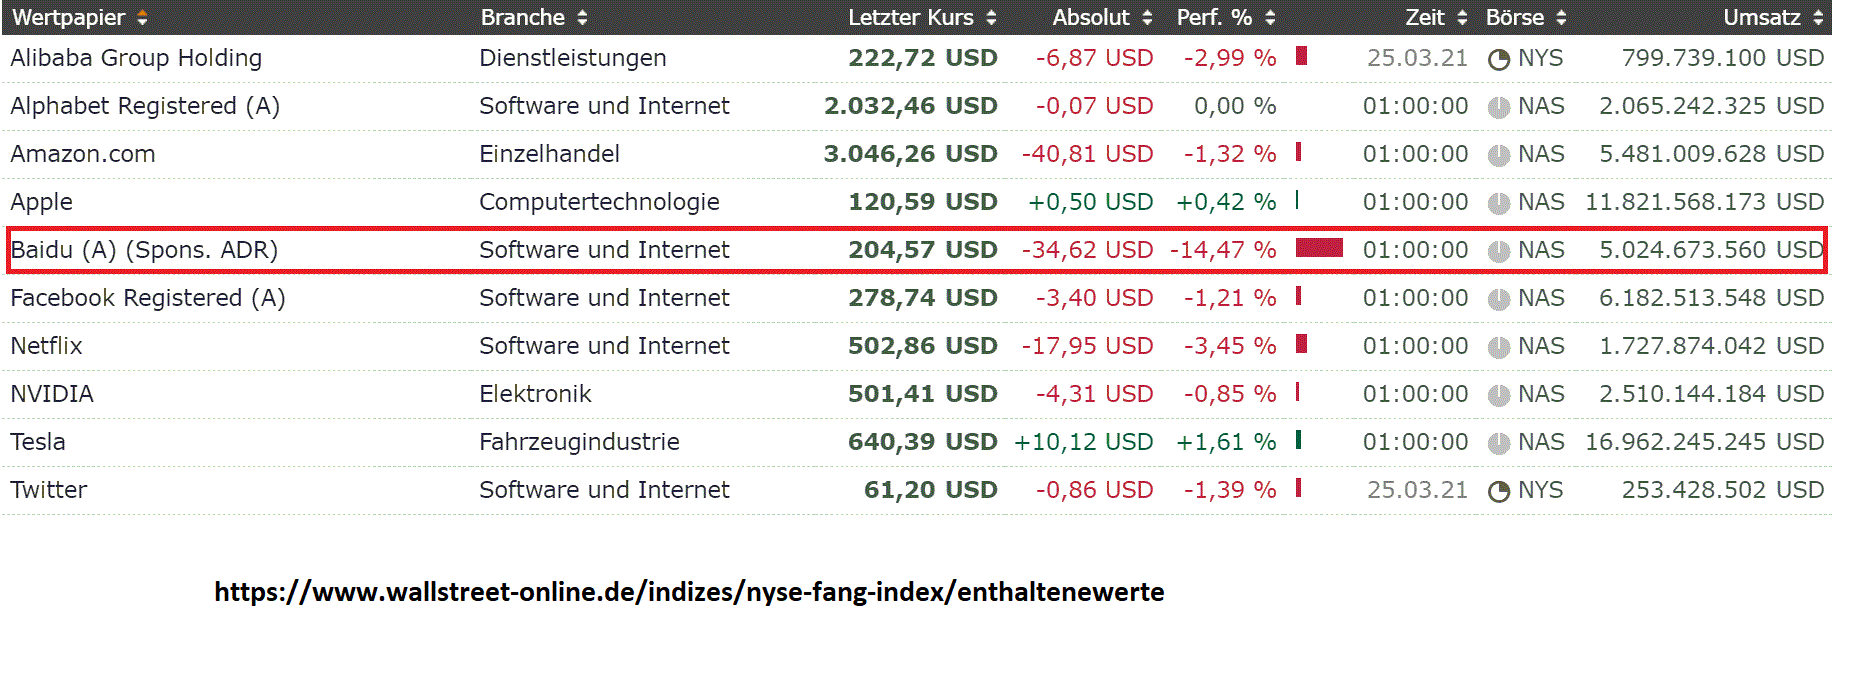Click the Umsatz column sort arrows
The height and width of the screenshot is (698, 1859).
[x=1818, y=18]
